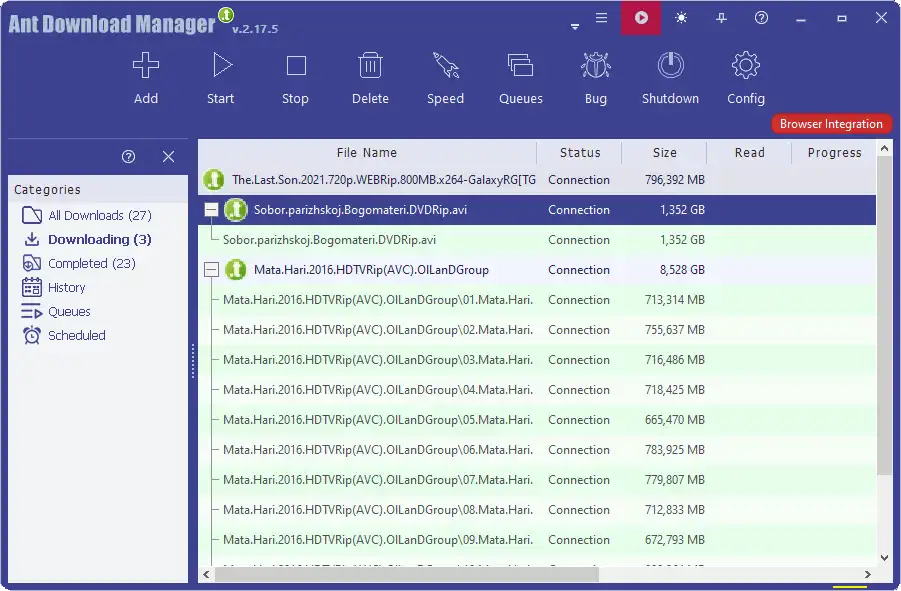Sort by Size column header
The width and height of the screenshot is (901, 591).
click(664, 153)
